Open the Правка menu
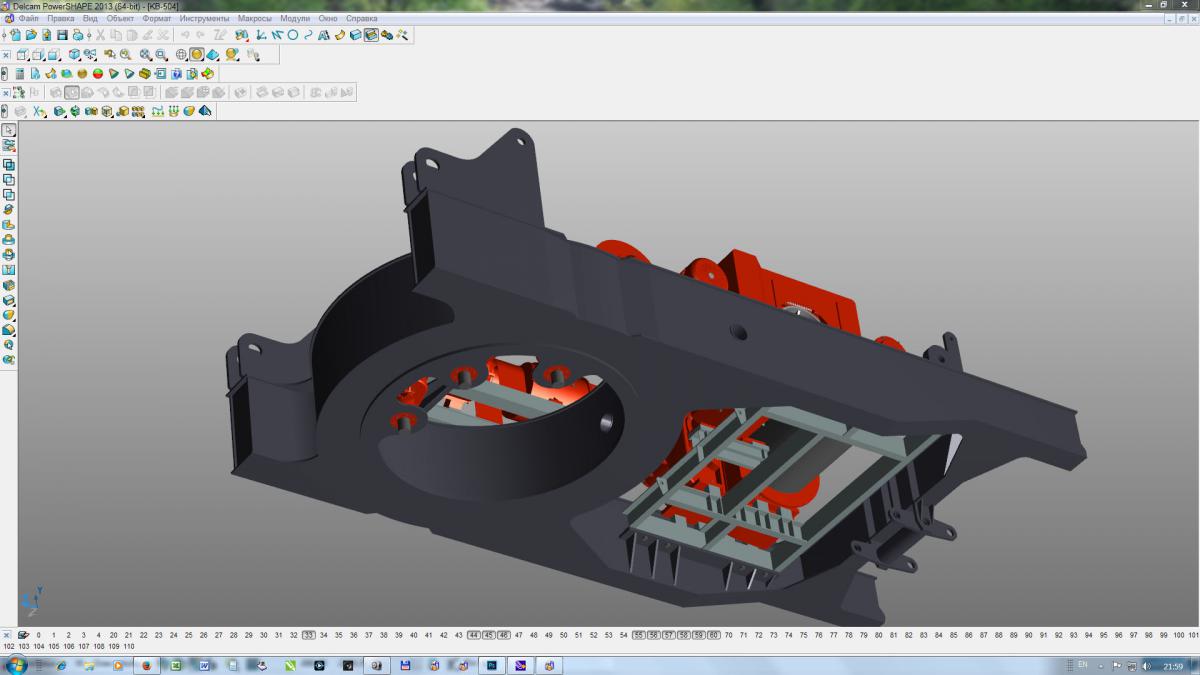 tap(60, 19)
